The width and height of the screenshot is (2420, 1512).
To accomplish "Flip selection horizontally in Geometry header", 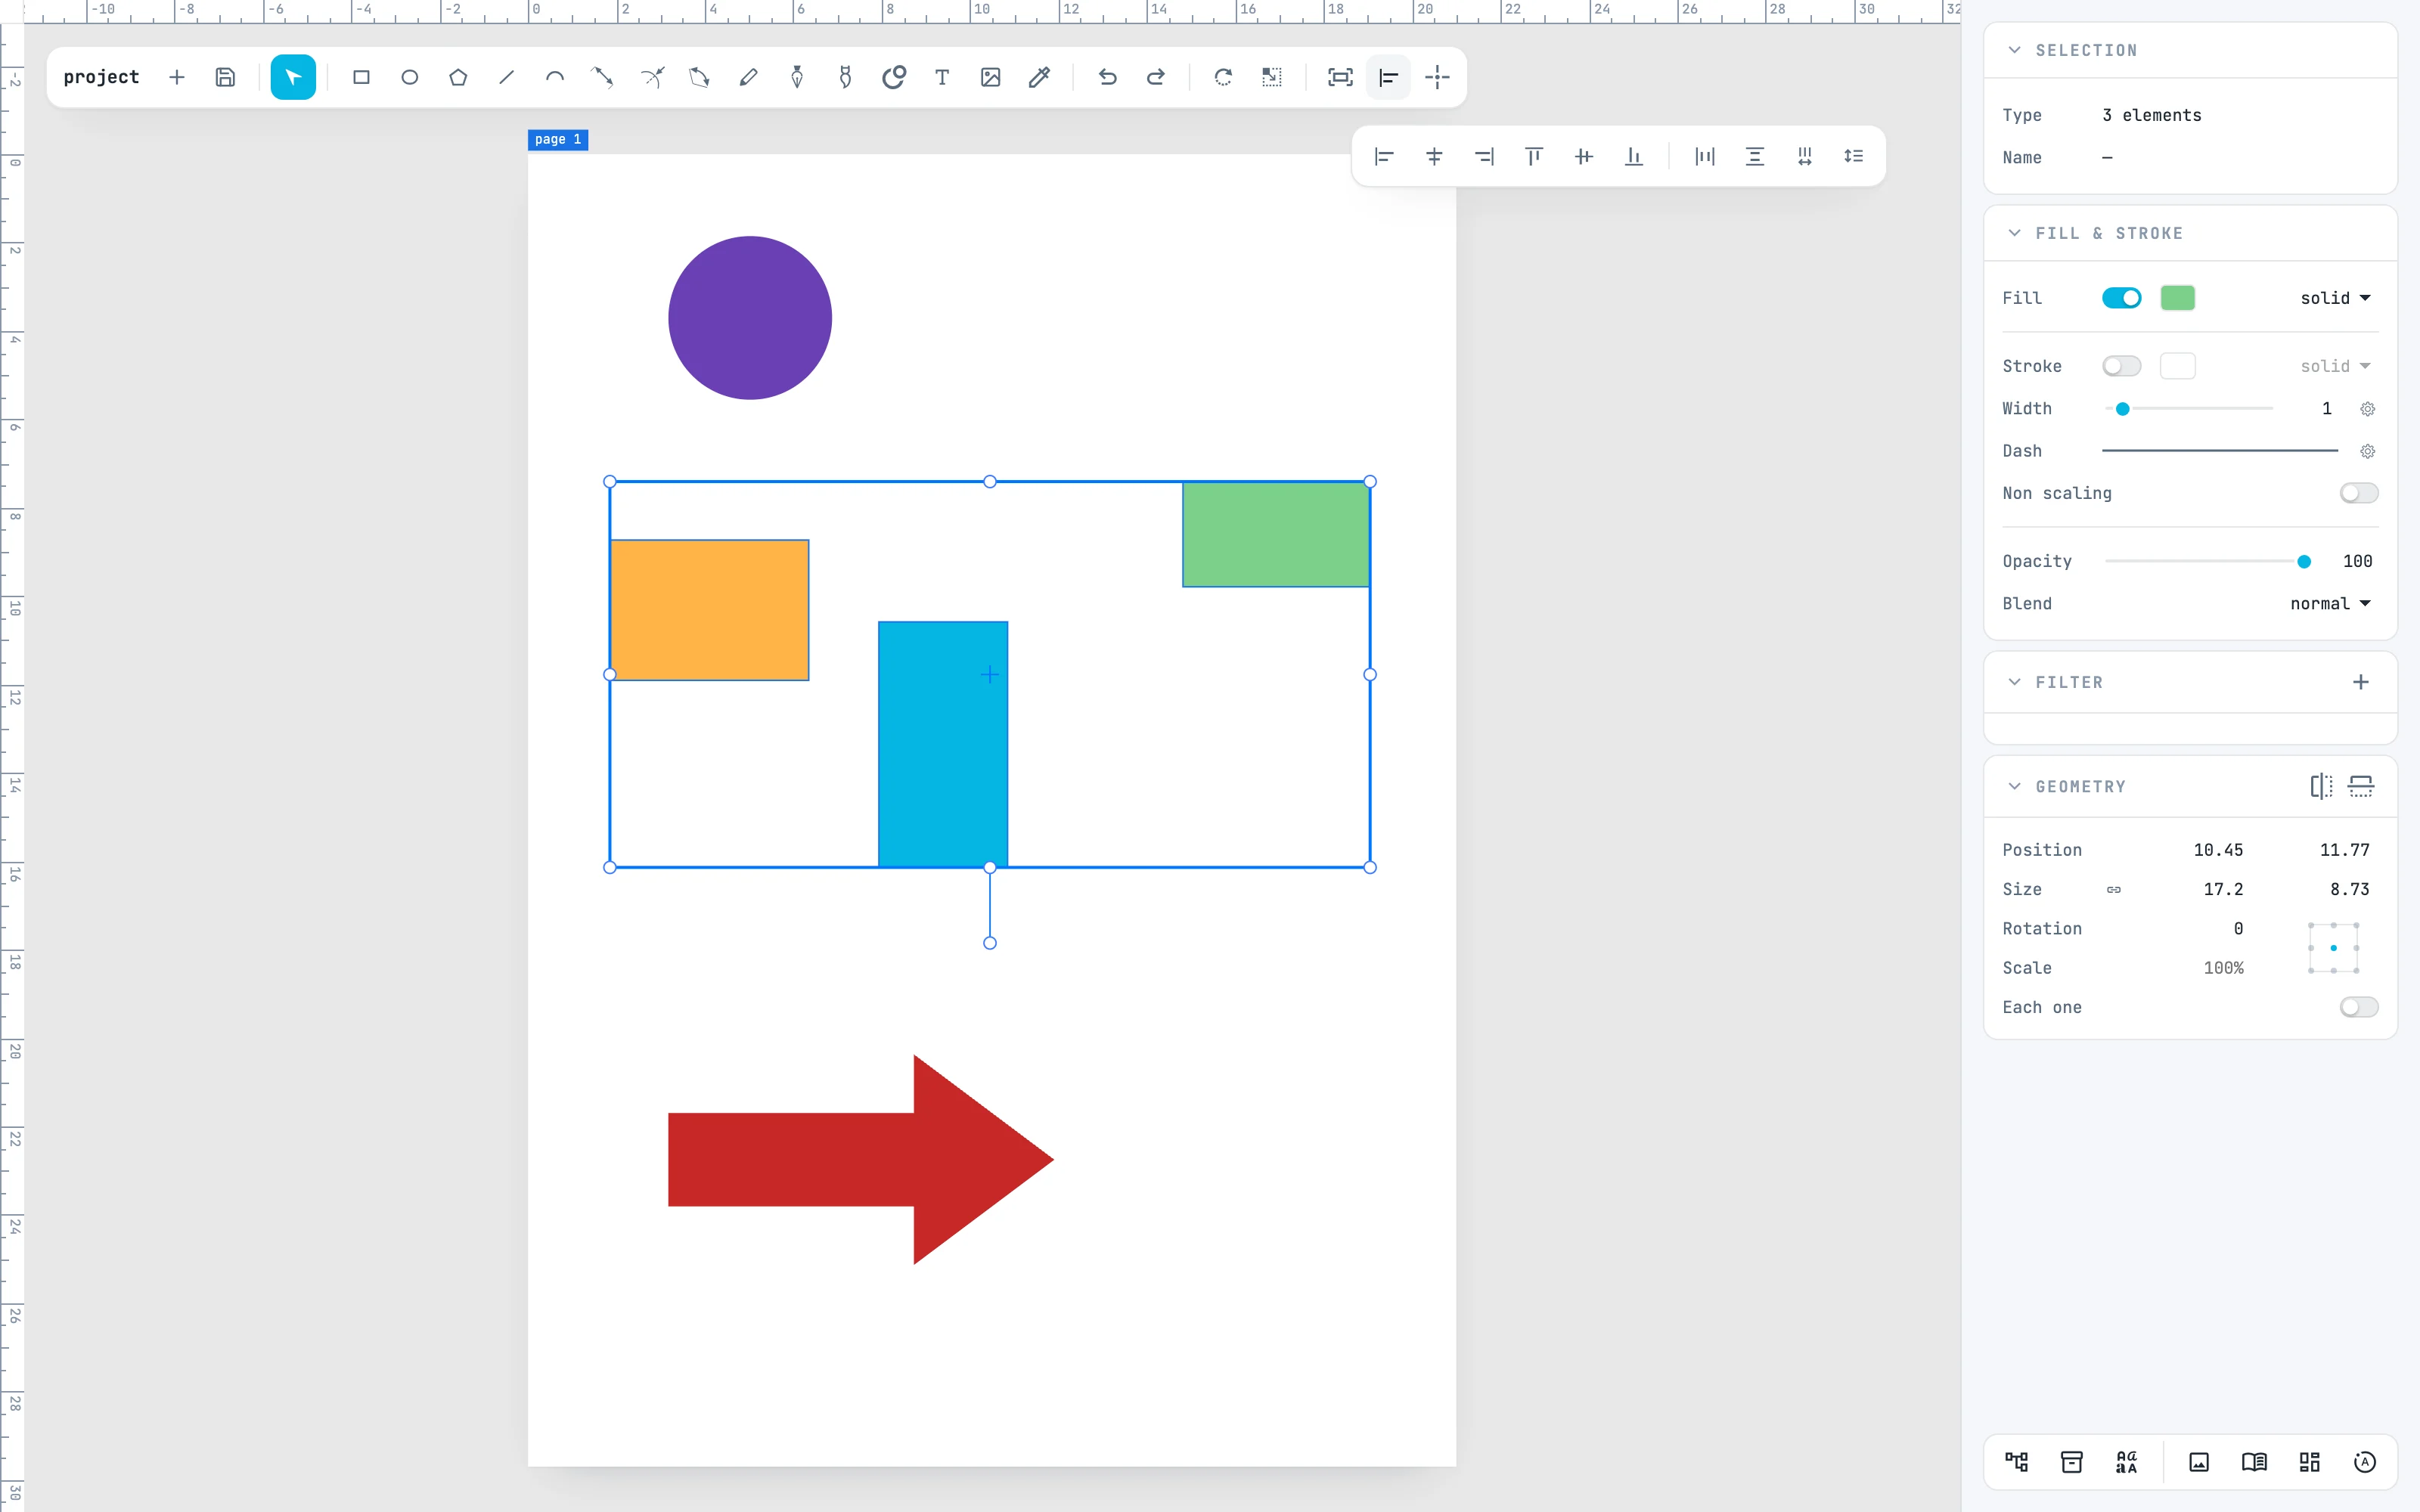I will 2321,786.
